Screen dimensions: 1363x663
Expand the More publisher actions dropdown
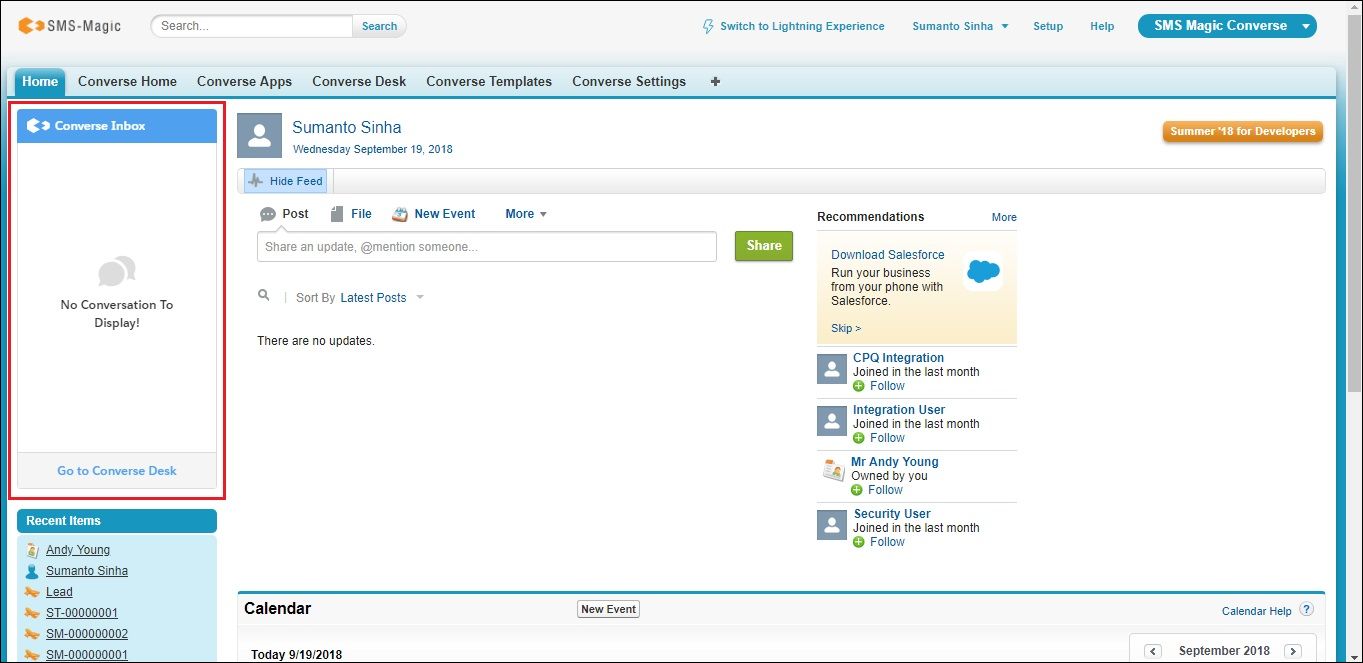[x=526, y=214]
